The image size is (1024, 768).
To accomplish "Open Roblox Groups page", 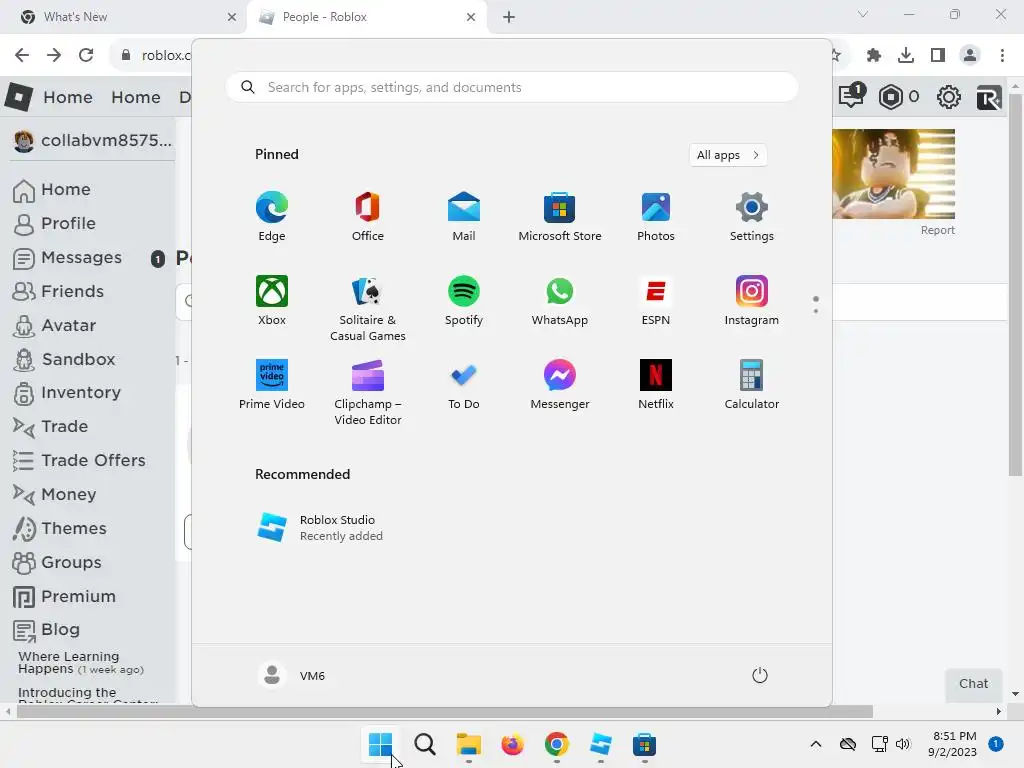I will point(57,562).
